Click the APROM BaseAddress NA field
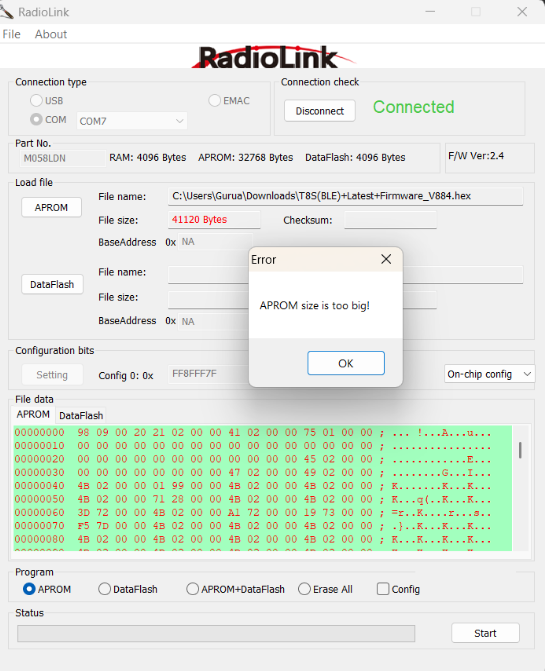 [215, 242]
